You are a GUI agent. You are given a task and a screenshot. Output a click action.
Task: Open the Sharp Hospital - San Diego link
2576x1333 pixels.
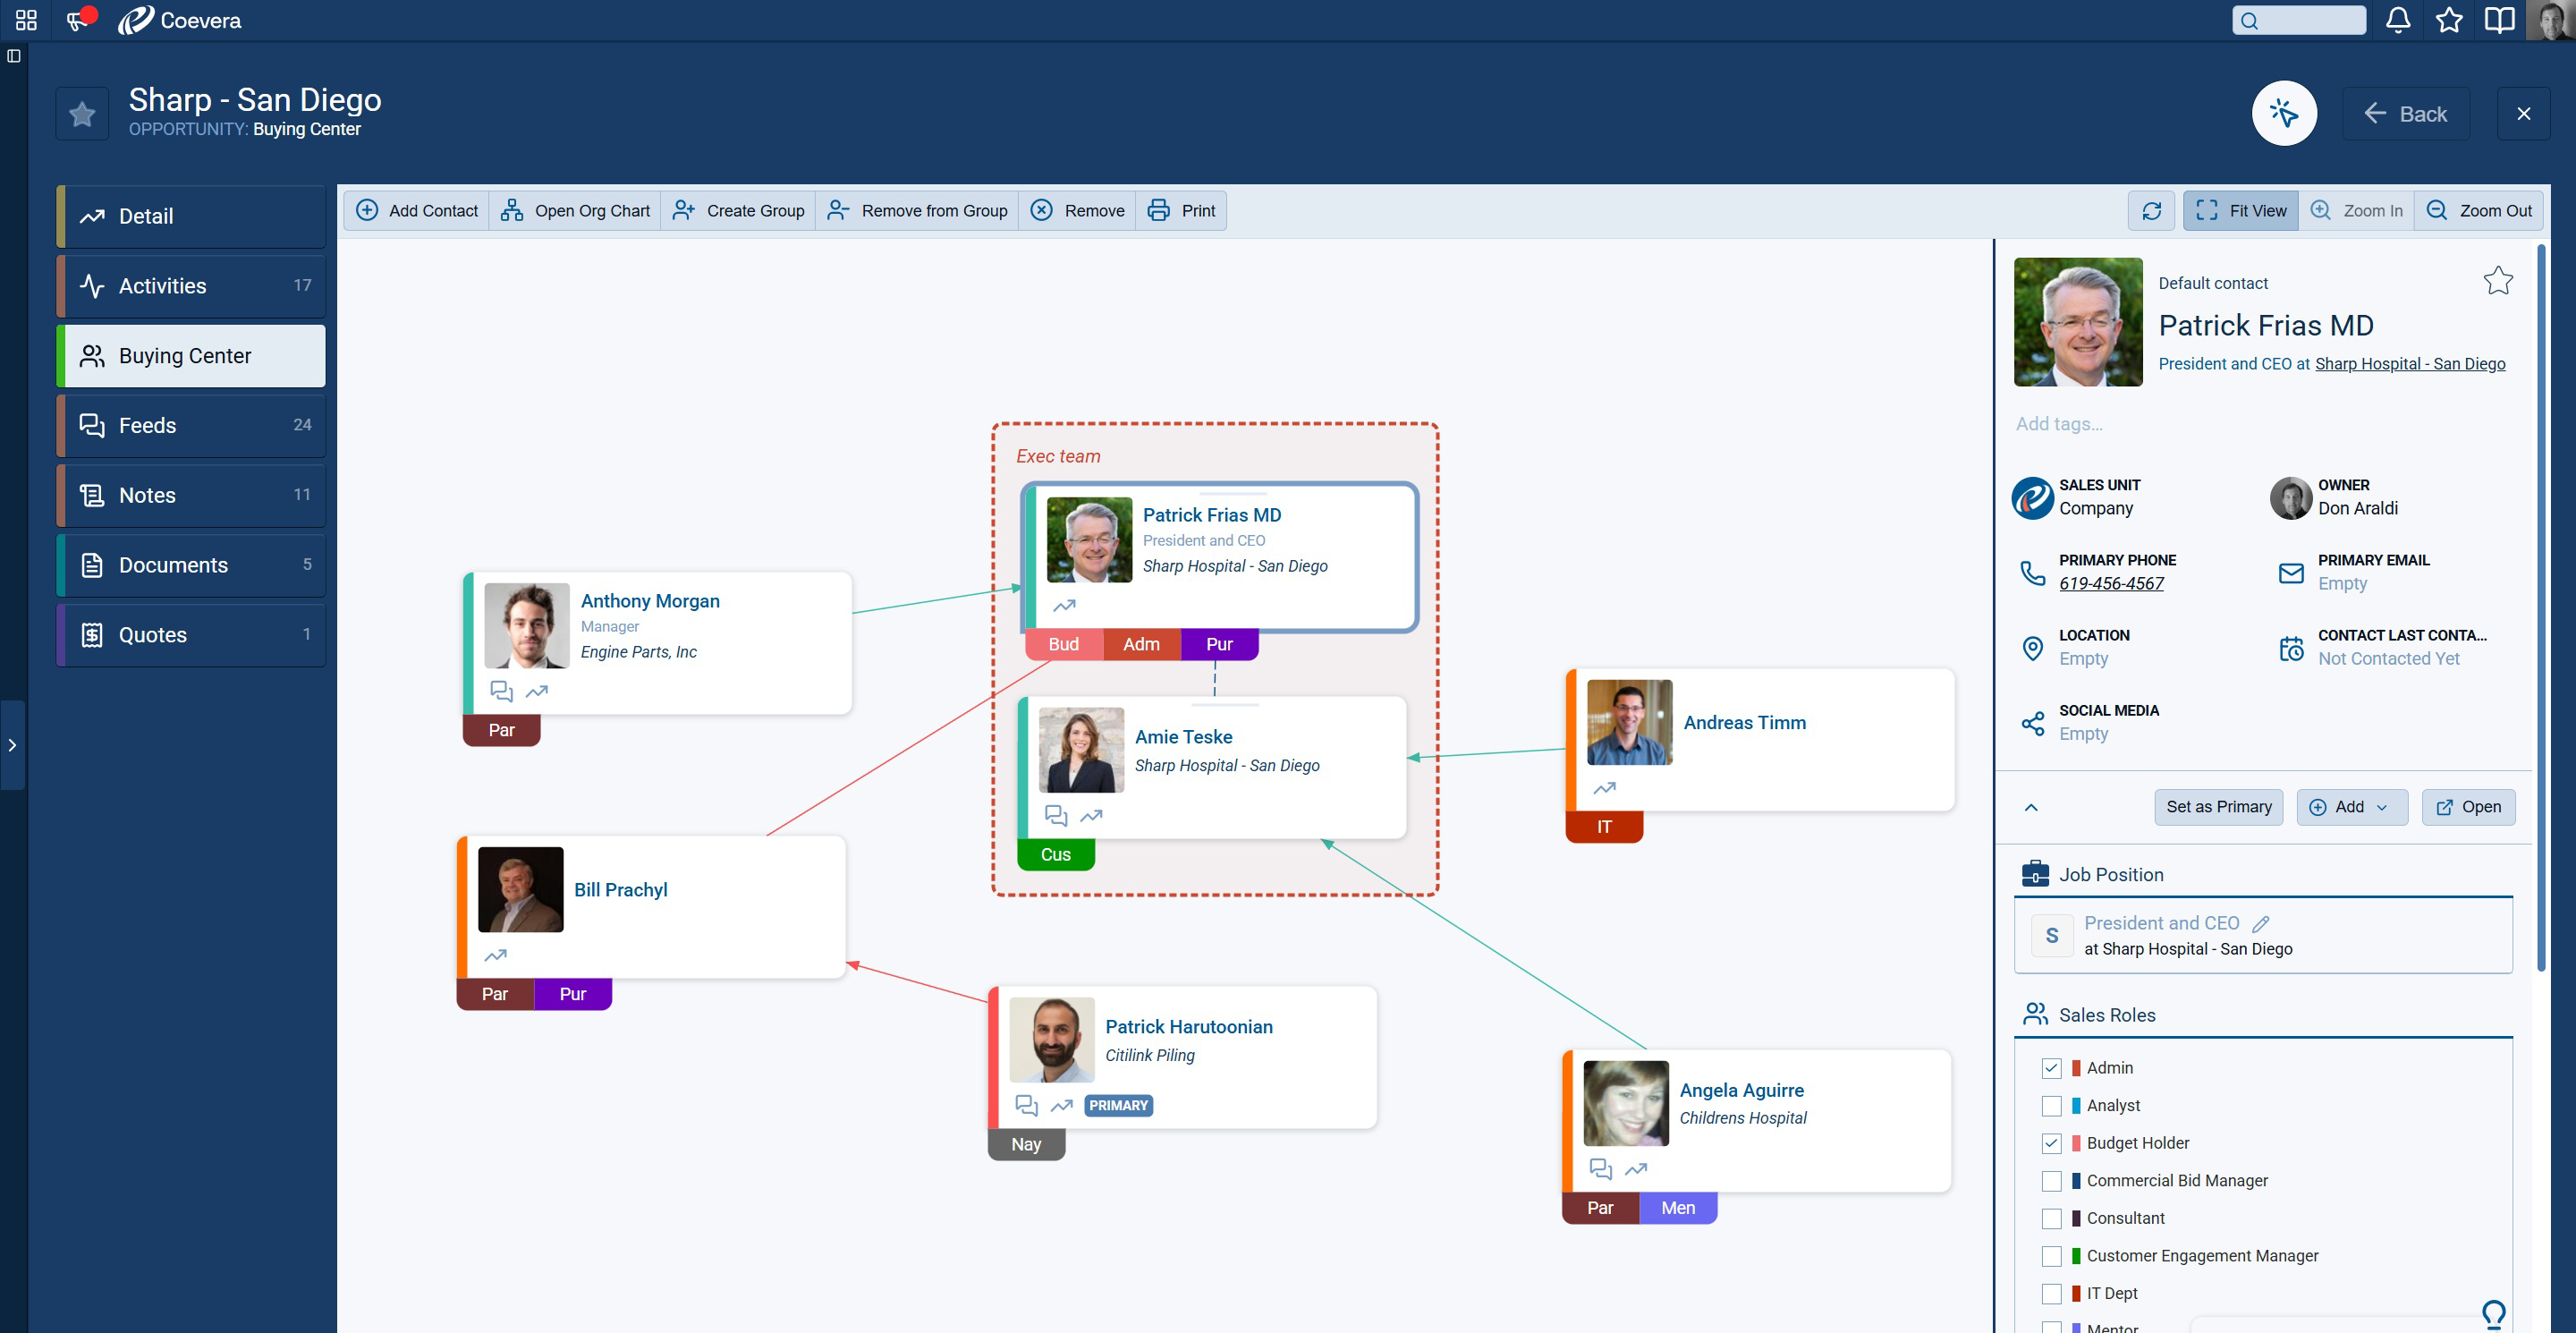(x=2409, y=364)
